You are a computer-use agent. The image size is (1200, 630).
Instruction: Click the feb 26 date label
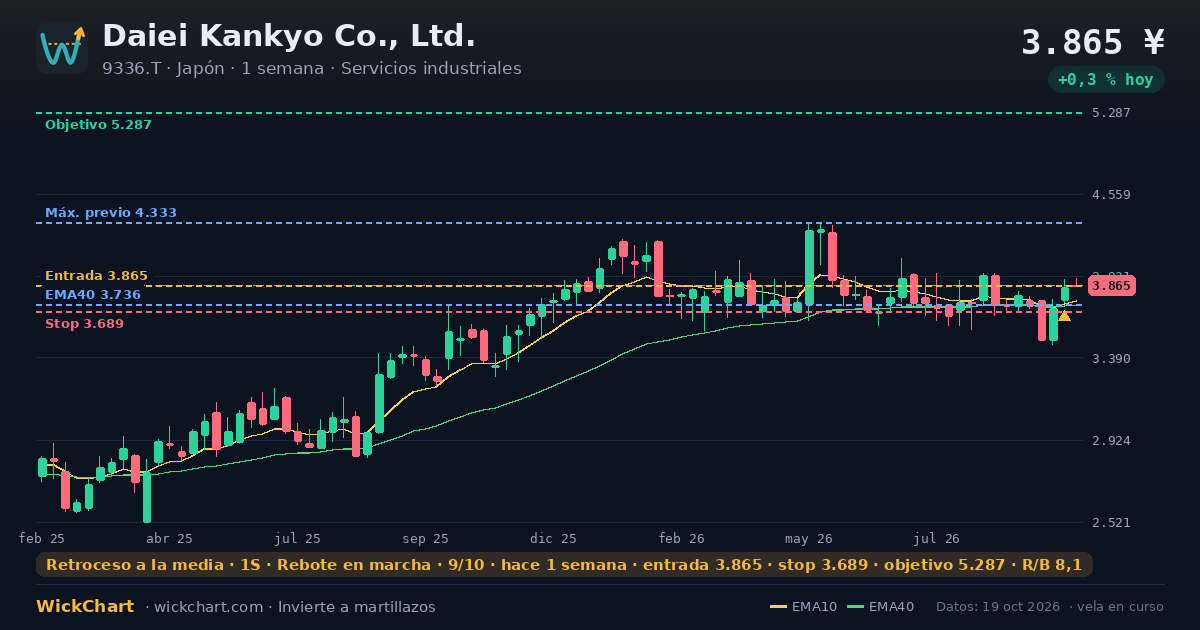(682, 538)
